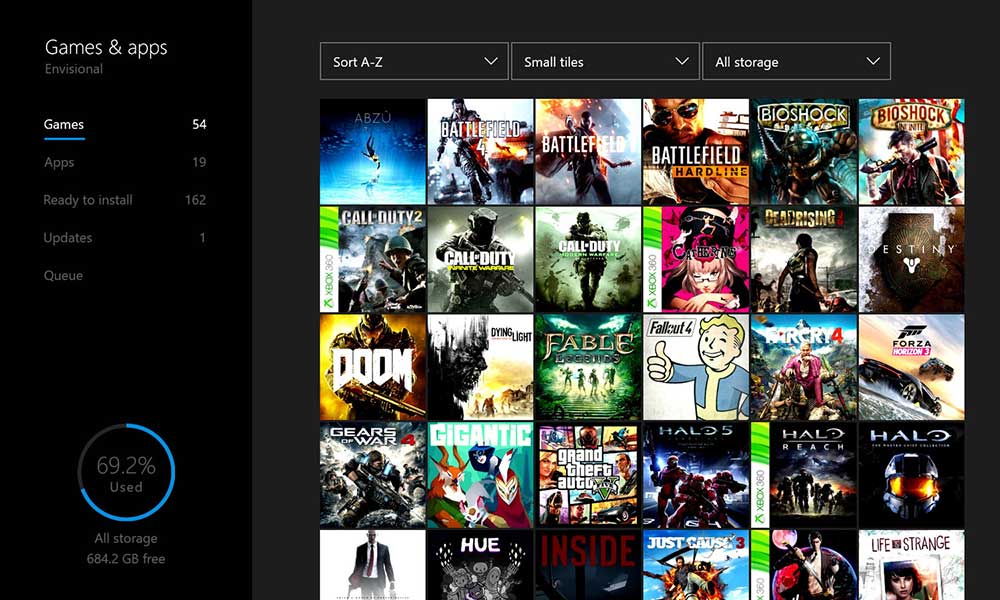Click the 69.2% Used storage ring
Viewport: 1000px width, 600px height.
click(x=126, y=472)
